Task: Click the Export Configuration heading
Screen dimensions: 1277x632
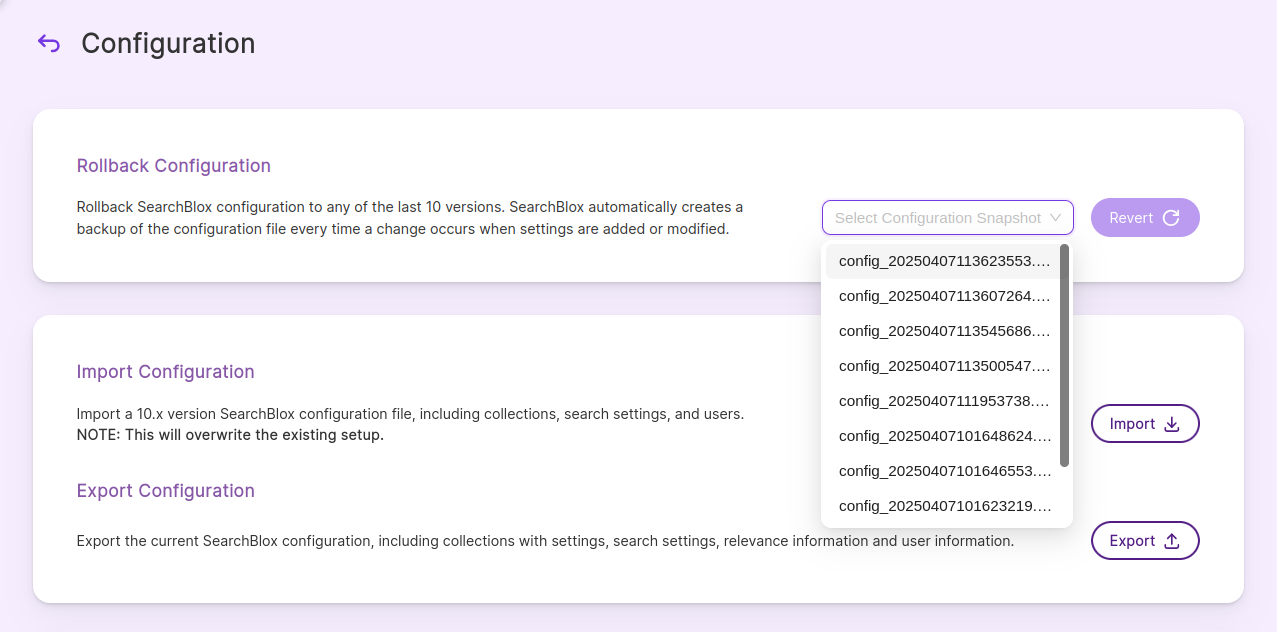Action: (x=166, y=491)
